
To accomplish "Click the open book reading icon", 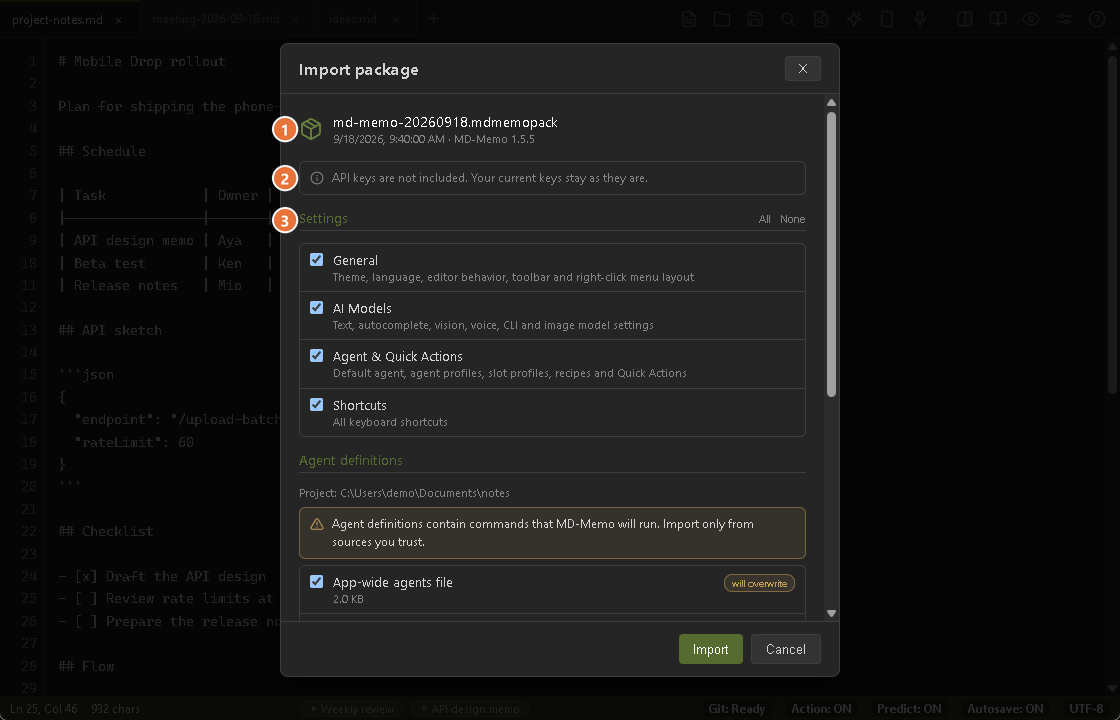I will 998,19.
